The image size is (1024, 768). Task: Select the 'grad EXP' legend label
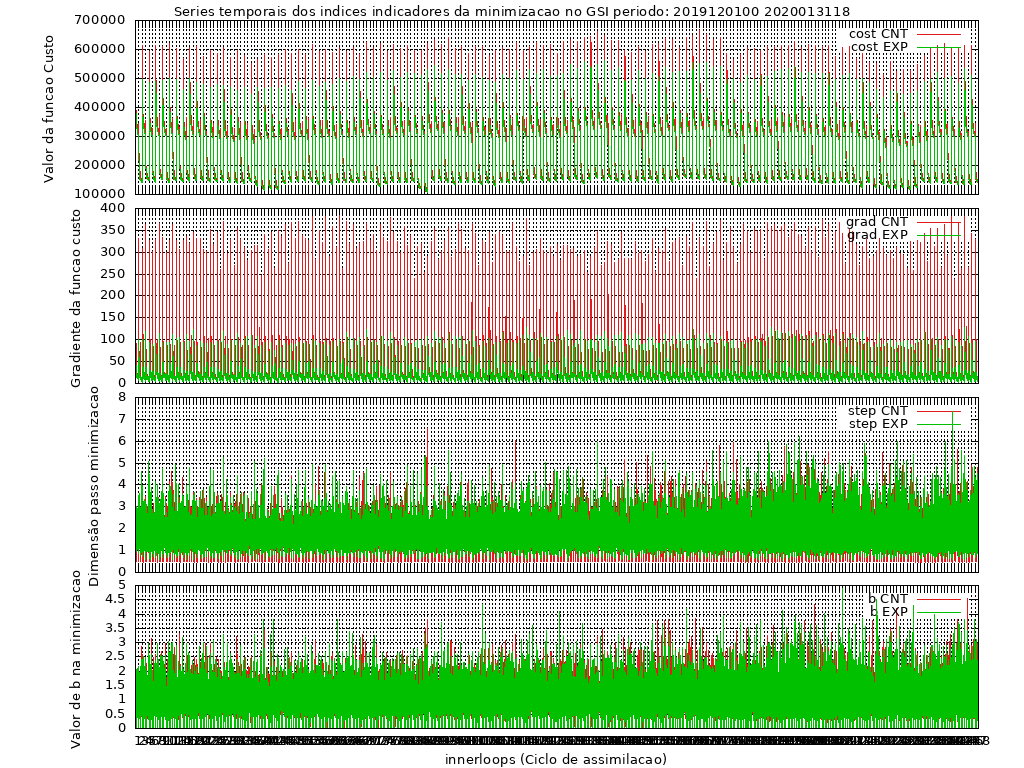pyautogui.click(x=877, y=235)
